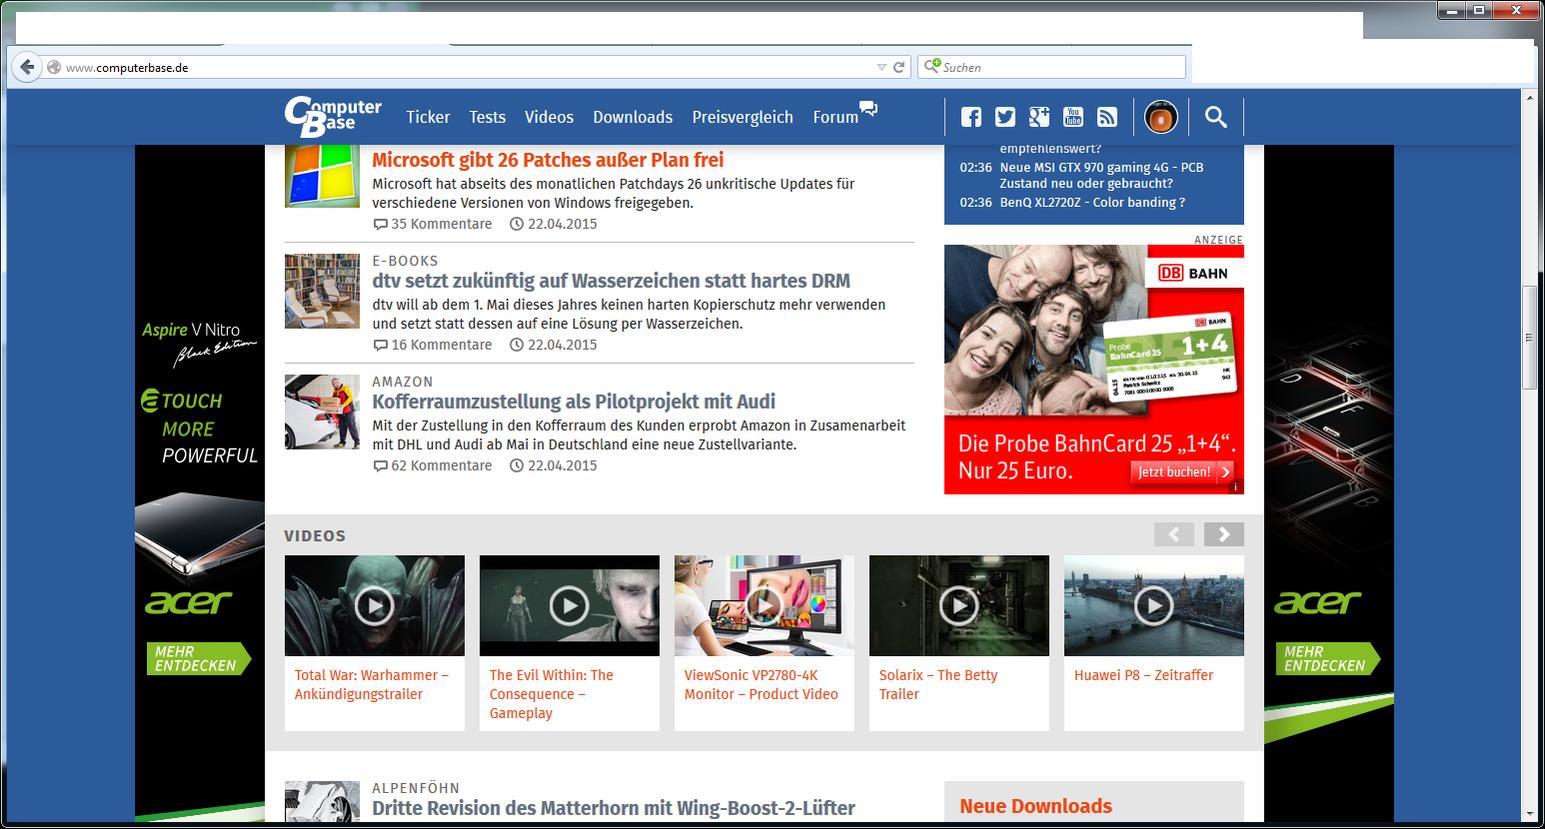Open the Preisvergleich menu item
The width and height of the screenshot is (1545, 829).
742,117
